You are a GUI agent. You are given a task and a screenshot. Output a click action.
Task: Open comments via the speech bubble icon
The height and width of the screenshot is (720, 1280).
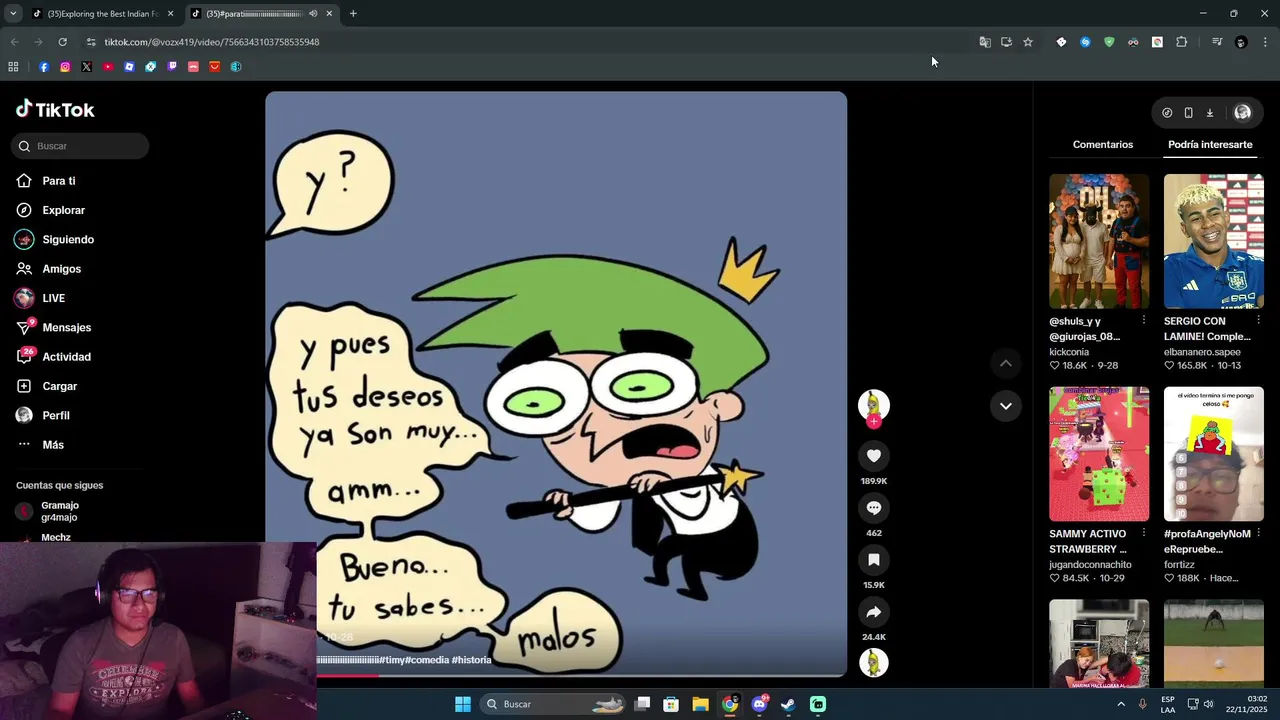tap(873, 508)
